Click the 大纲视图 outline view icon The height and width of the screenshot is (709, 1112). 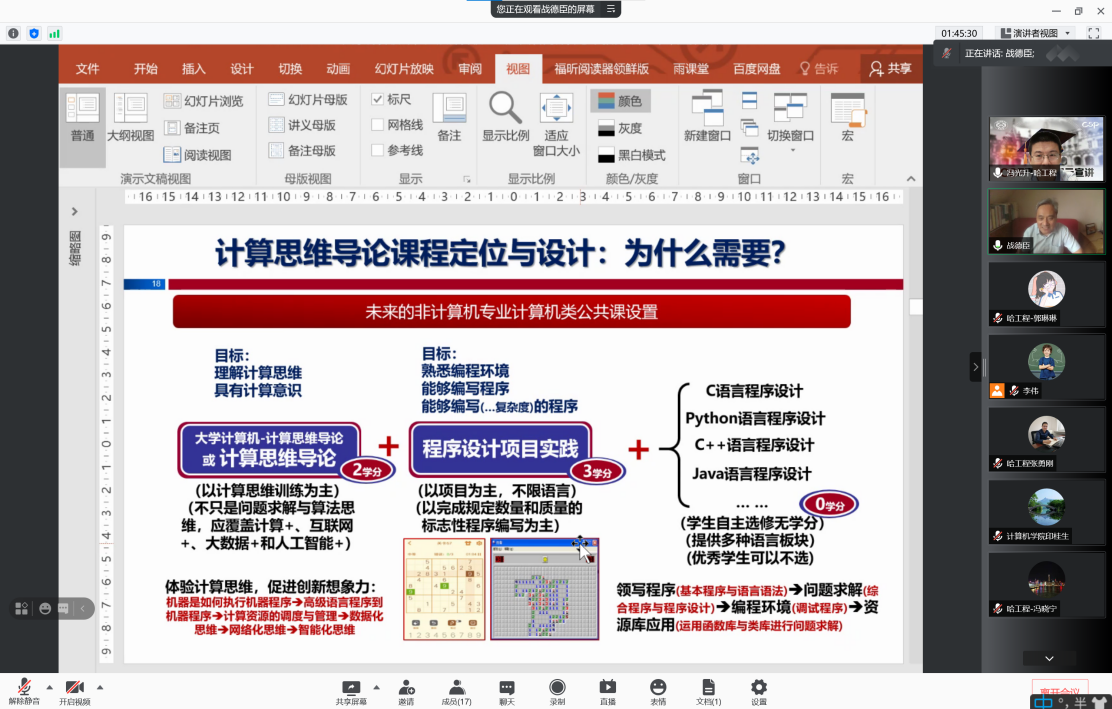[130, 108]
